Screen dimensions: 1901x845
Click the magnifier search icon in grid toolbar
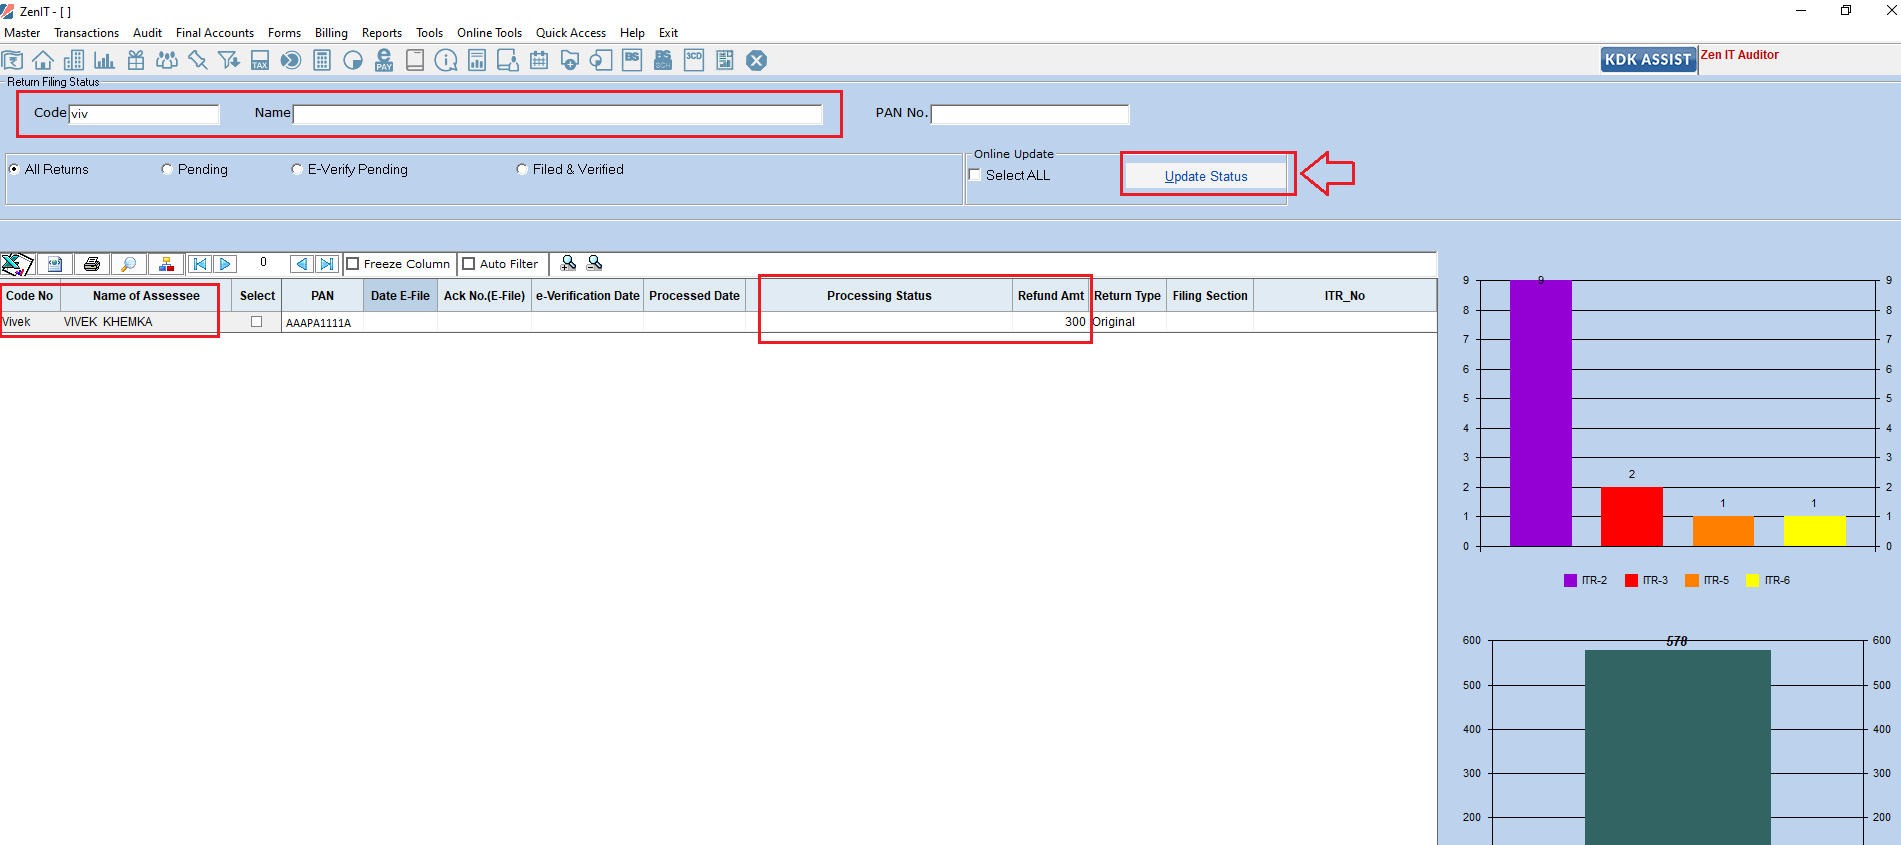[129, 264]
